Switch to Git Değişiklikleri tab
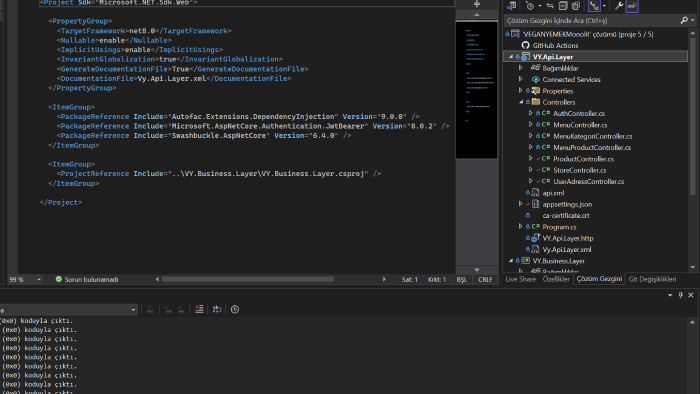This screenshot has width=700, height=394. pos(652,279)
